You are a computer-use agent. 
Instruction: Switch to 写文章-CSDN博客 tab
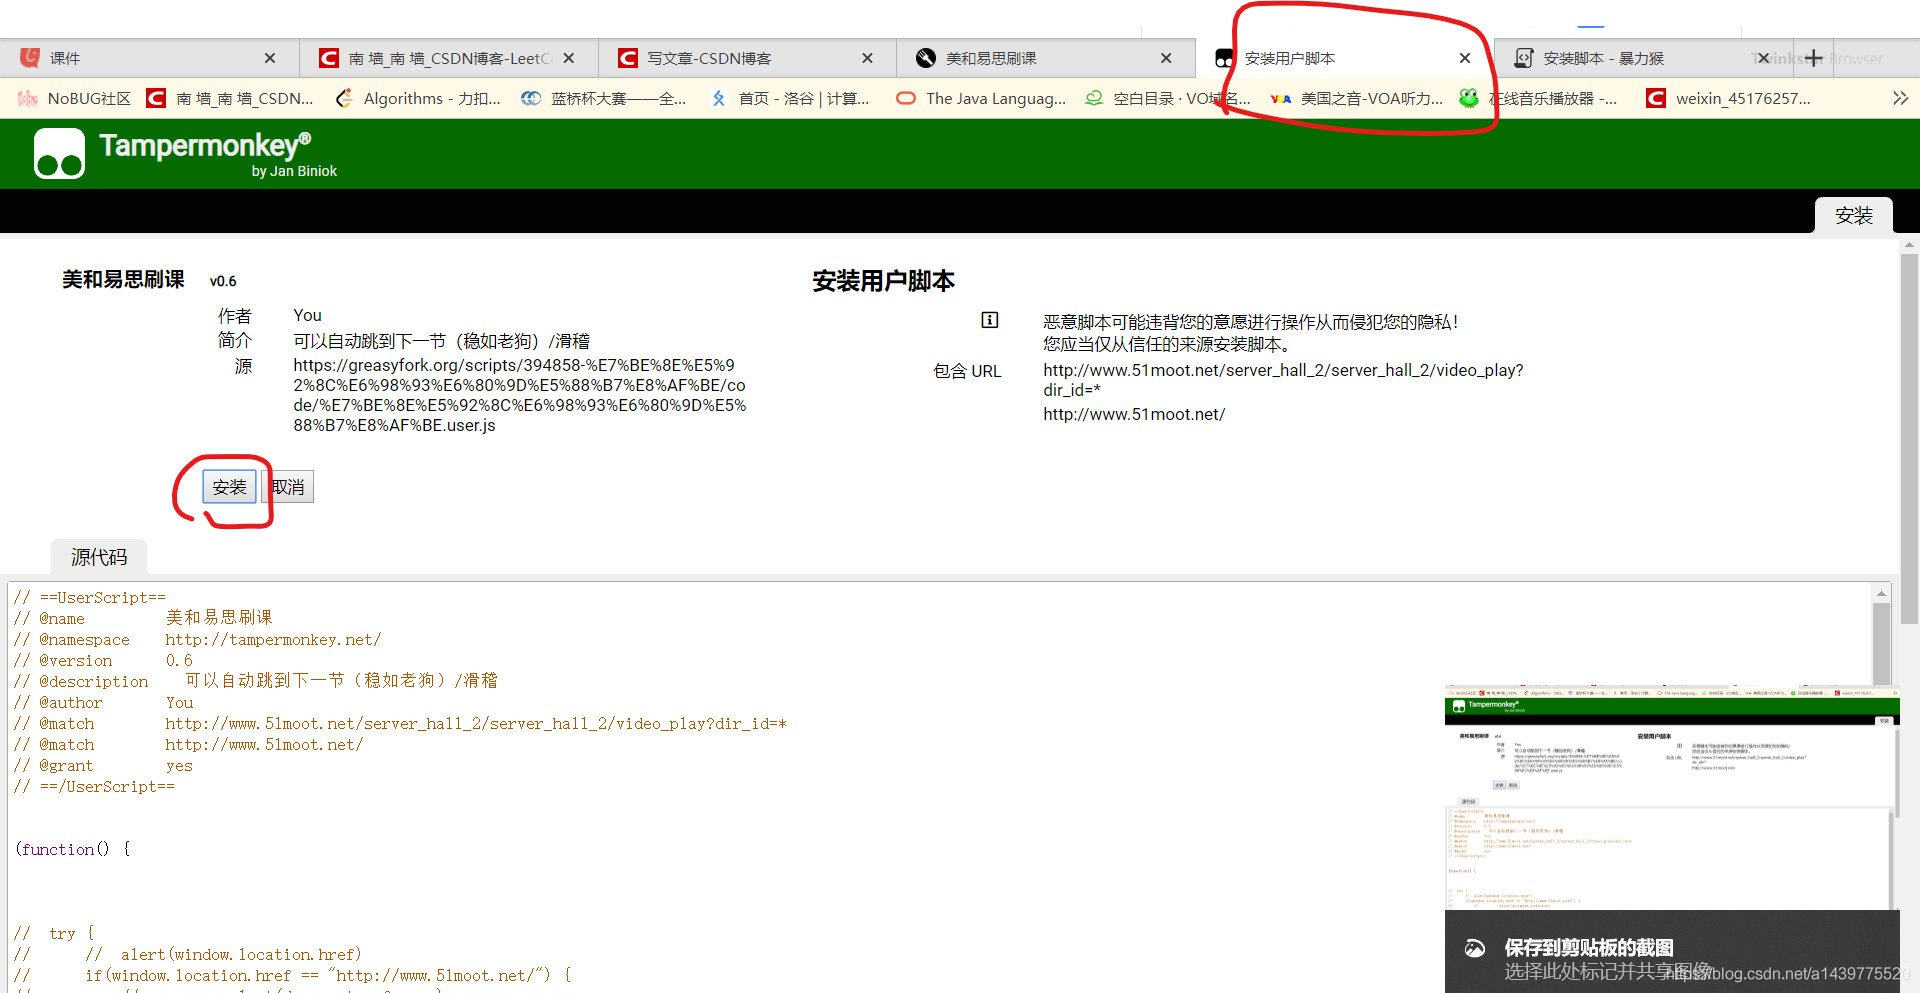[746, 58]
